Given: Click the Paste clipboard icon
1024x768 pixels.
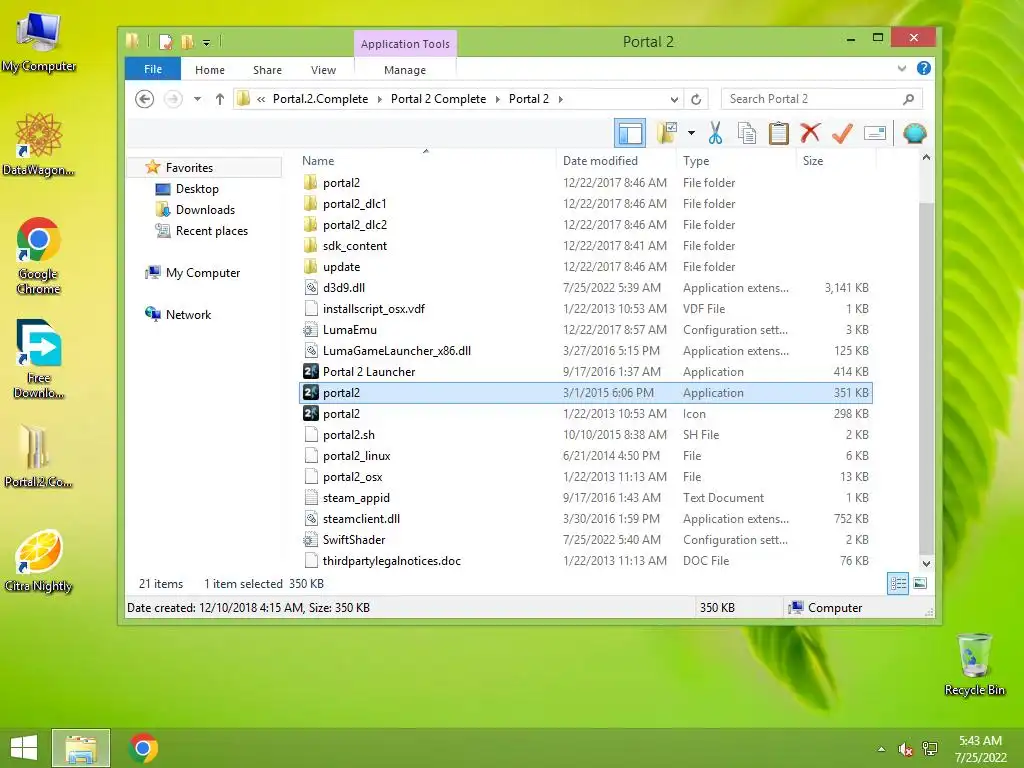Looking at the screenshot, I should pyautogui.click(x=778, y=133).
